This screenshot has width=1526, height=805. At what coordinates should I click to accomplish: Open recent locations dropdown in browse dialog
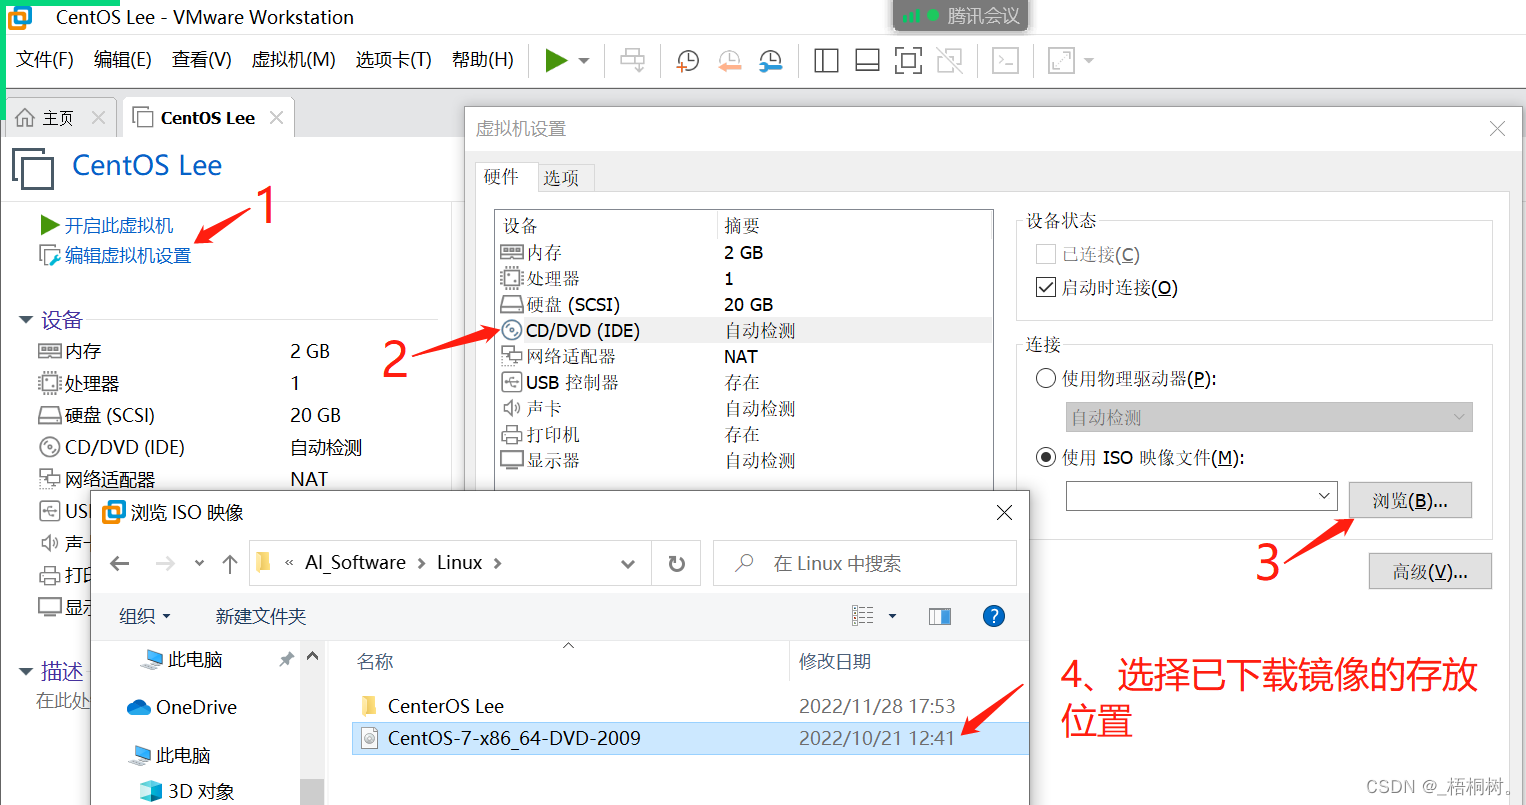pyautogui.click(x=199, y=564)
